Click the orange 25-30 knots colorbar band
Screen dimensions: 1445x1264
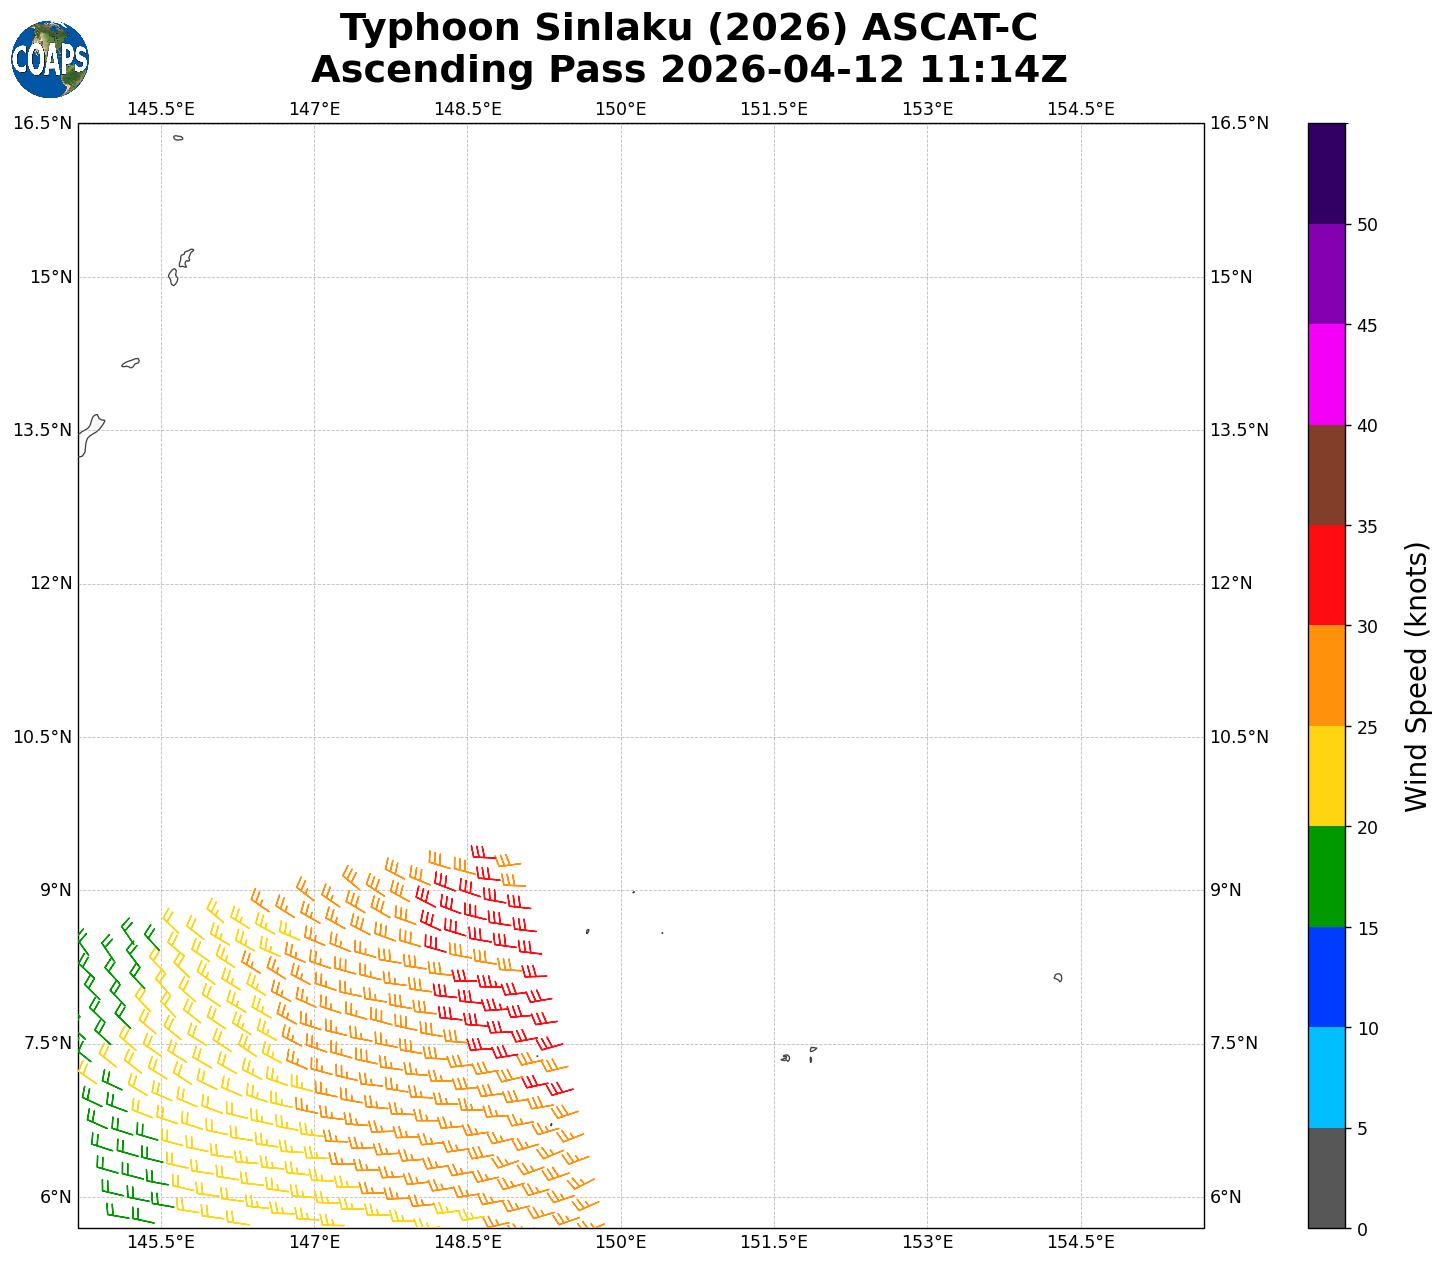pyautogui.click(x=1327, y=675)
